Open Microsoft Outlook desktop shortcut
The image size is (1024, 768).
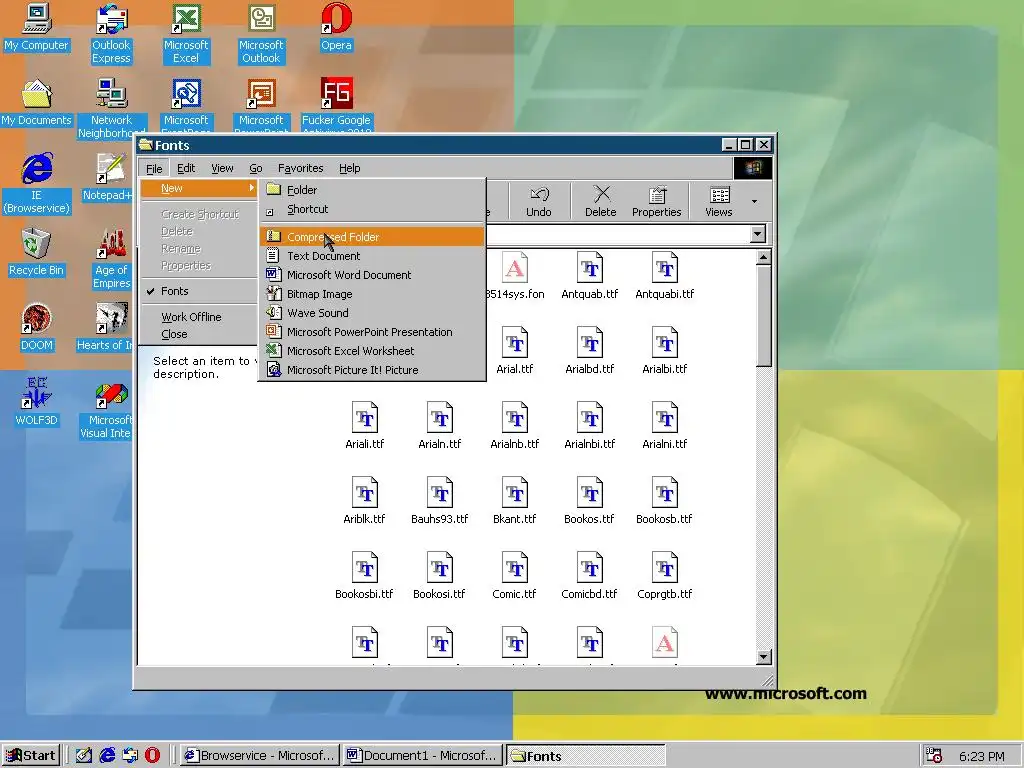[x=261, y=34]
